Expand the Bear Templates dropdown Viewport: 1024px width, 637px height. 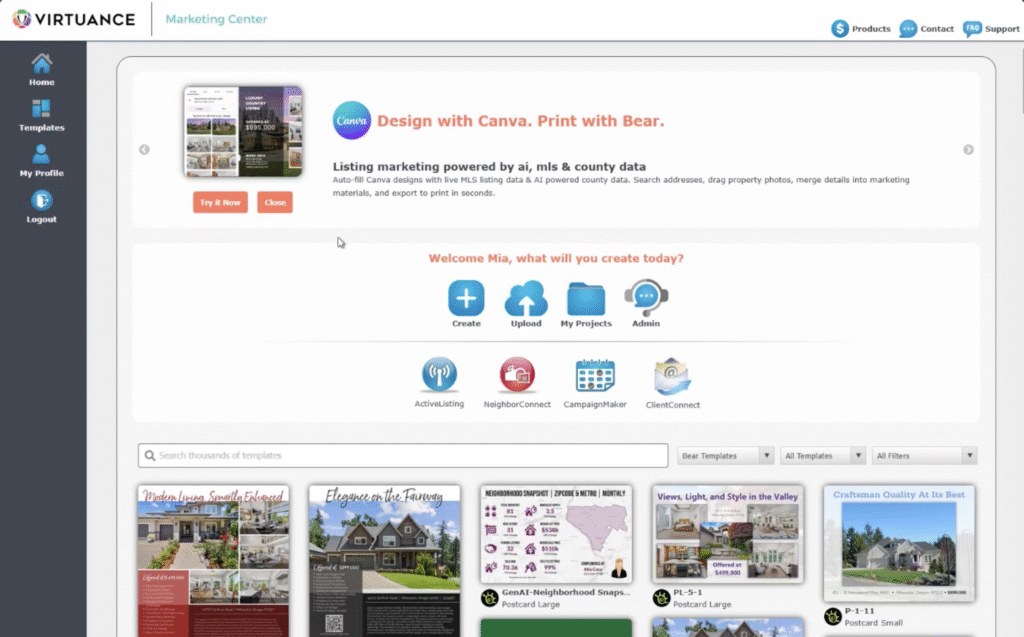(x=726, y=456)
